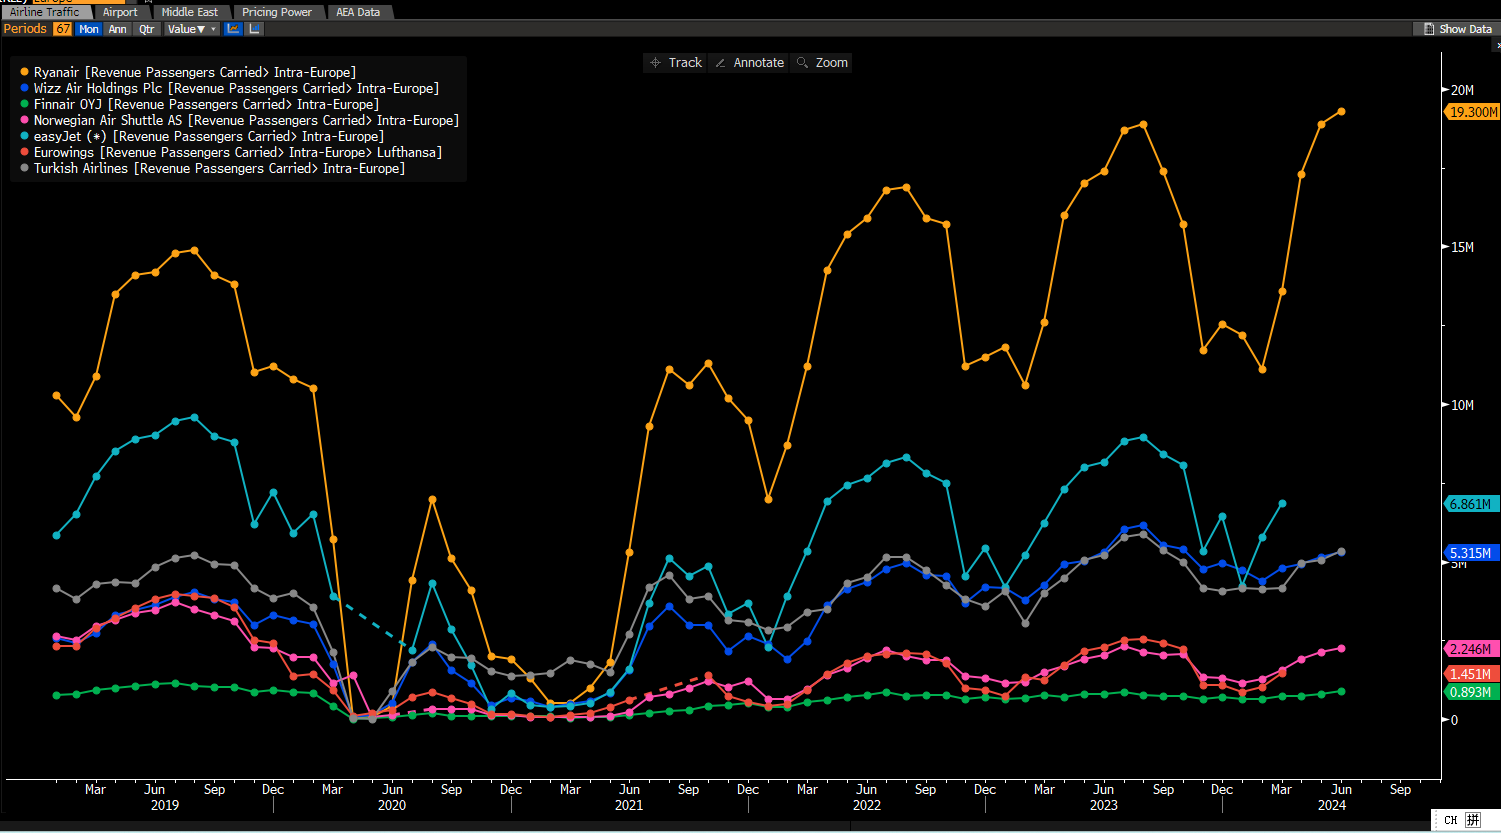Image resolution: width=1501 pixels, height=833 pixels.
Task: Open the Value dropdown
Action: point(191,29)
